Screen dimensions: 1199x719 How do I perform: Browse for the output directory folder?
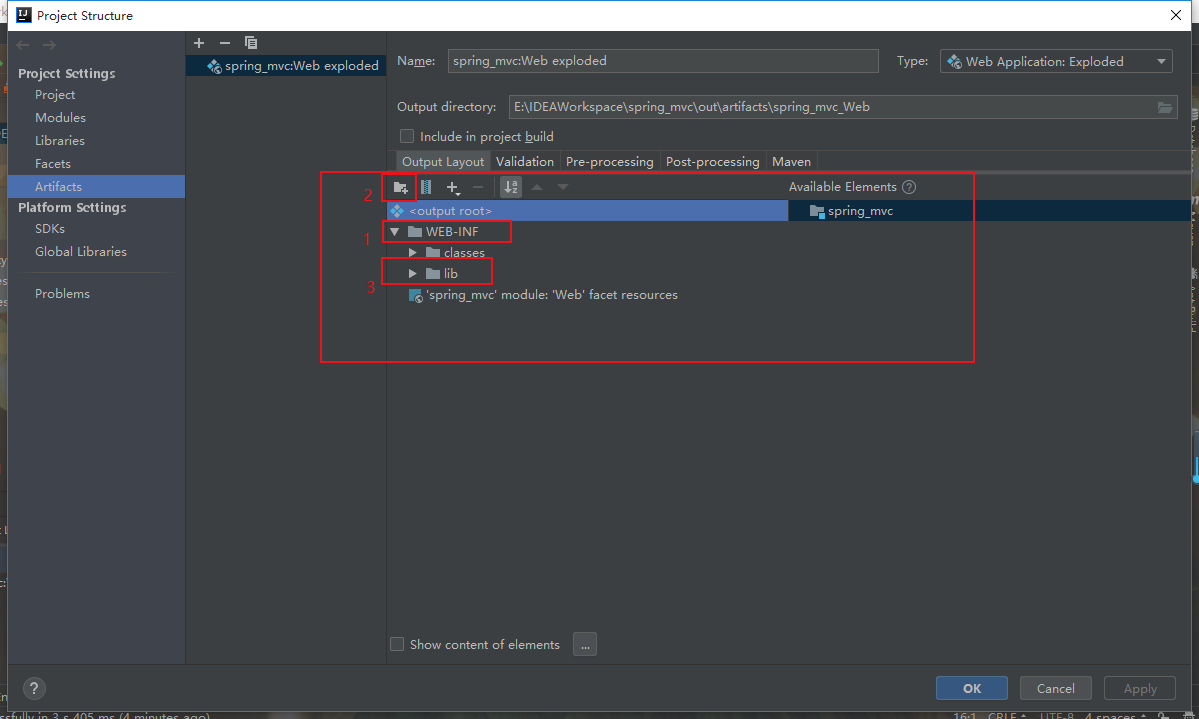(x=1165, y=108)
